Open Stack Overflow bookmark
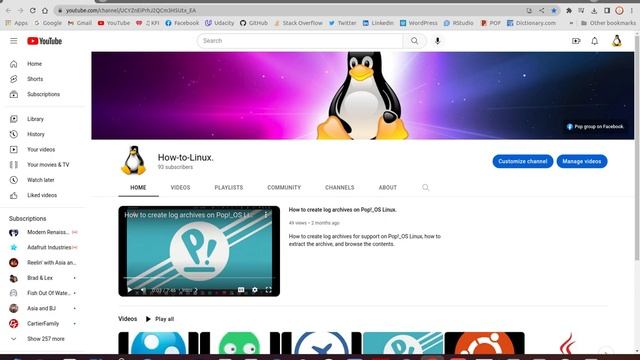 (298, 23)
